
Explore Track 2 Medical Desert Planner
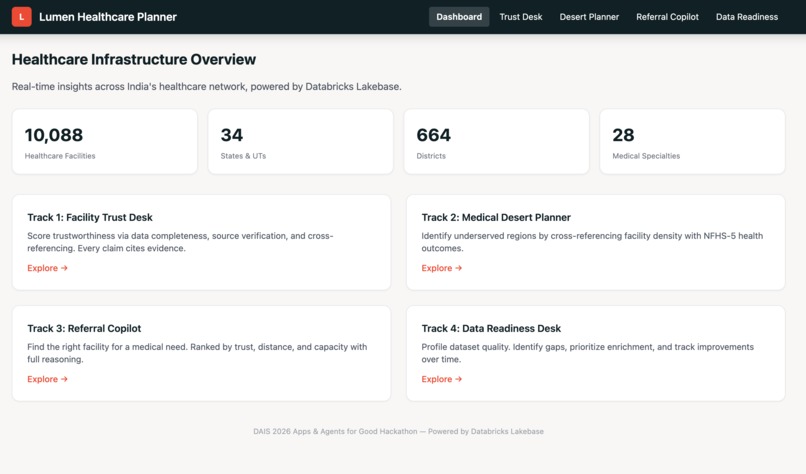click(442, 268)
